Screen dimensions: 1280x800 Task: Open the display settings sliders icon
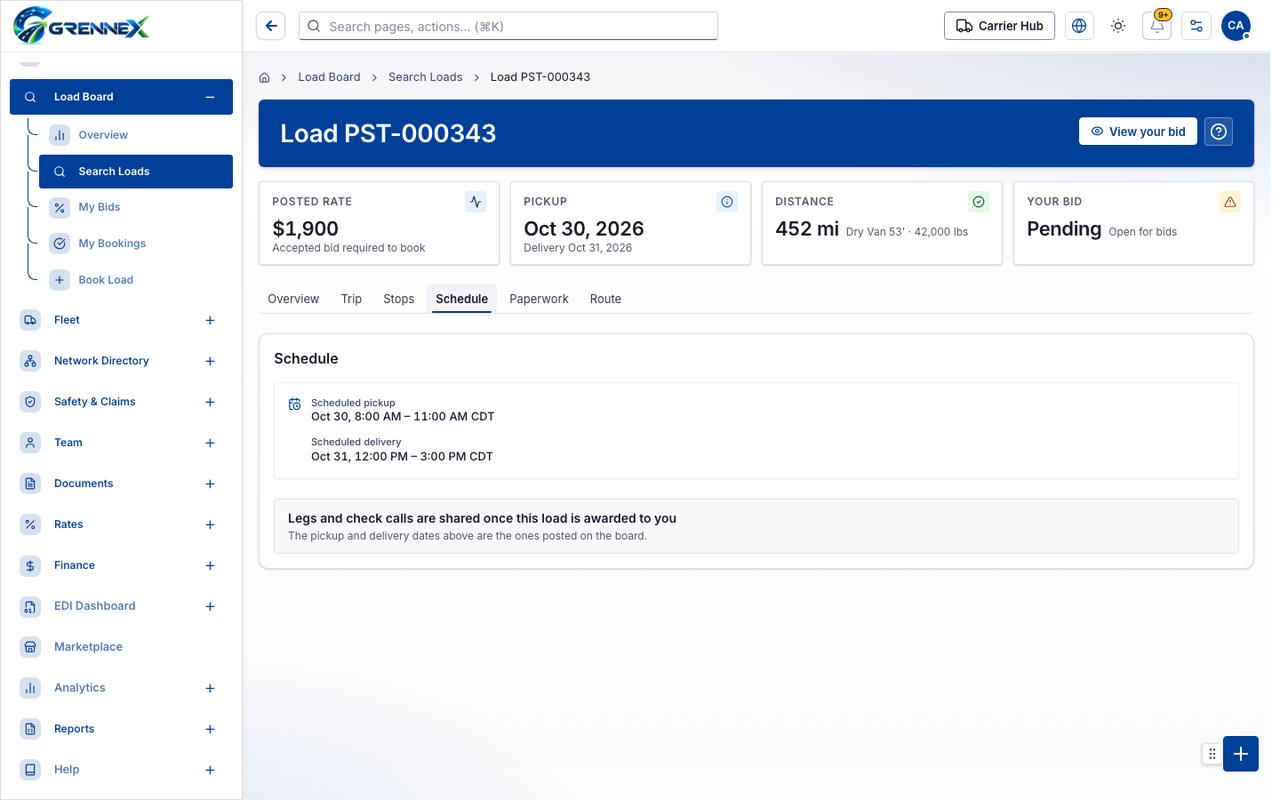point(1196,26)
